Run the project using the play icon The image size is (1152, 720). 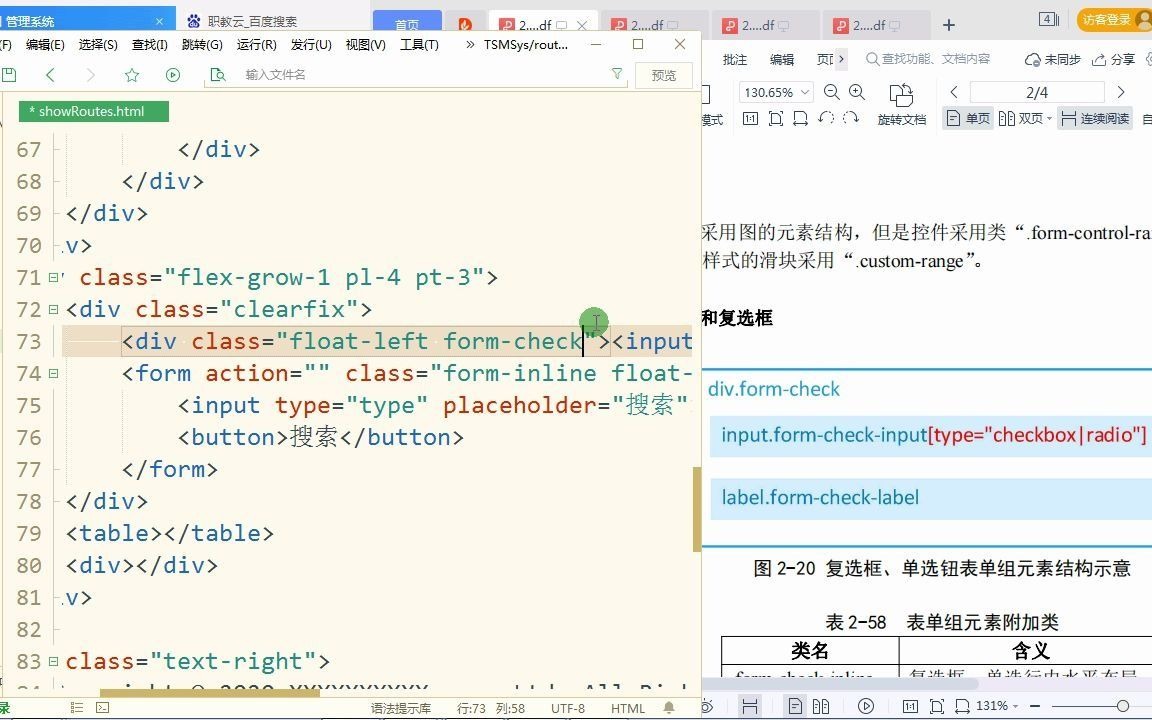click(171, 74)
